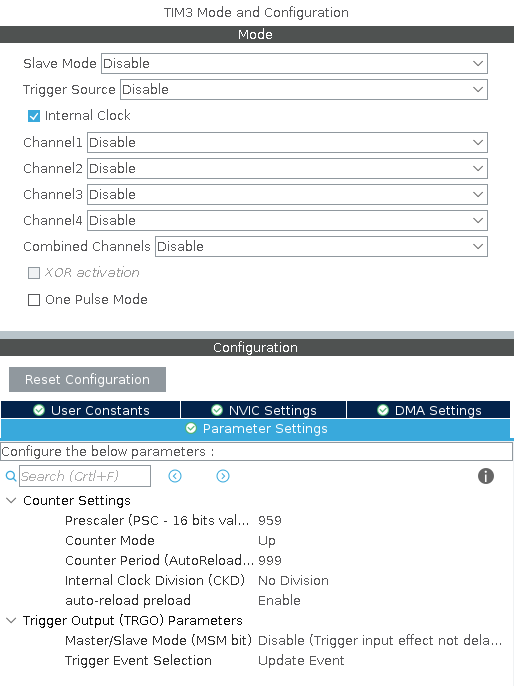
Task: Open the Channel2 dropdown
Action: tap(287, 168)
